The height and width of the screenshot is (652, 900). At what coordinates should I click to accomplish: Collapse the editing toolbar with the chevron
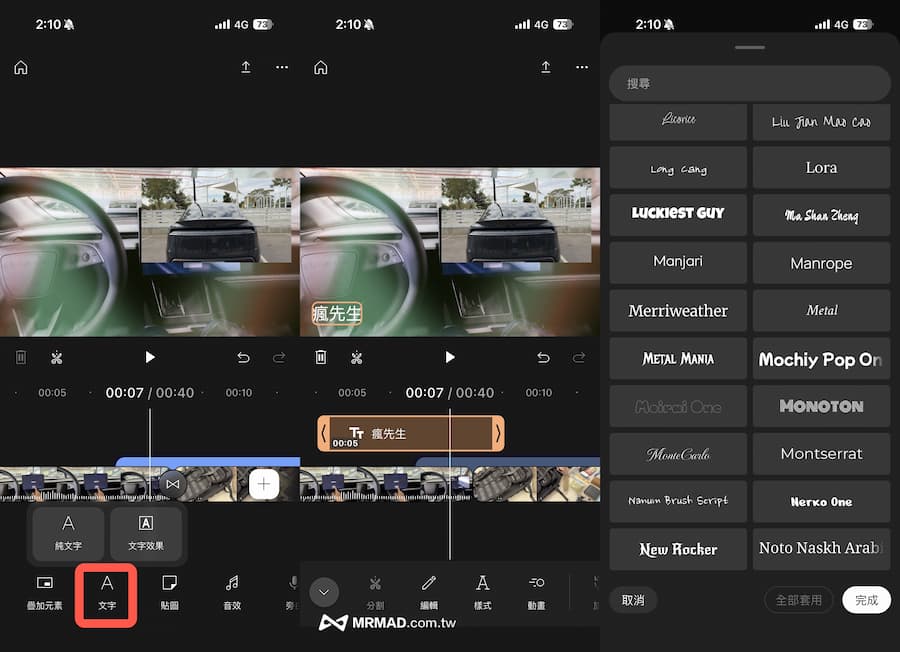[x=324, y=592]
